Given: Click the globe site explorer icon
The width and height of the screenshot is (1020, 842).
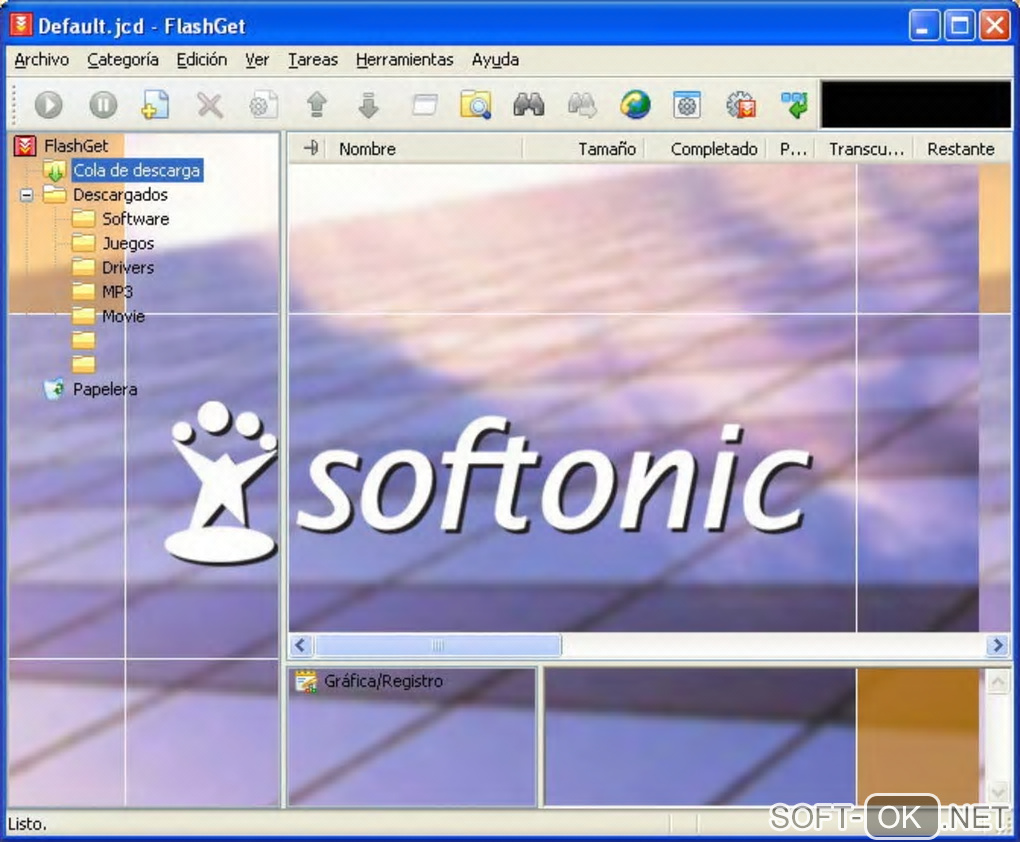Looking at the screenshot, I should [635, 105].
